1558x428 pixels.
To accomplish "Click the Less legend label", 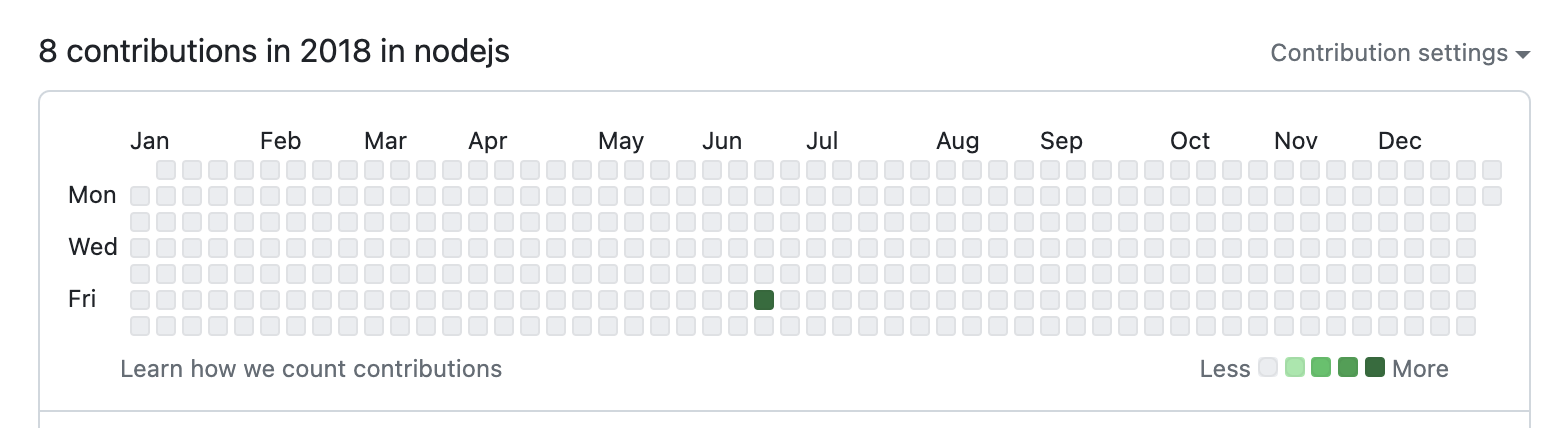I will click(x=1225, y=369).
